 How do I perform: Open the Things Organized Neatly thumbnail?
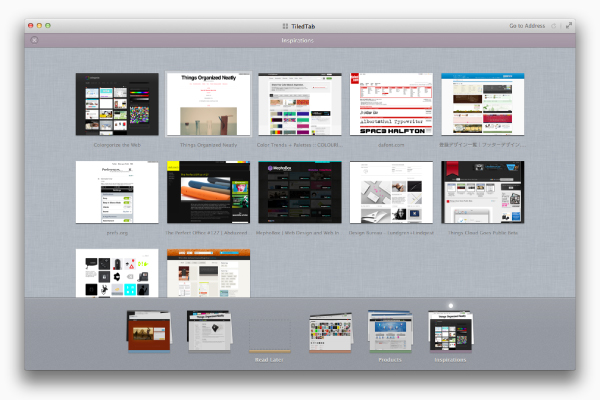[x=209, y=104]
